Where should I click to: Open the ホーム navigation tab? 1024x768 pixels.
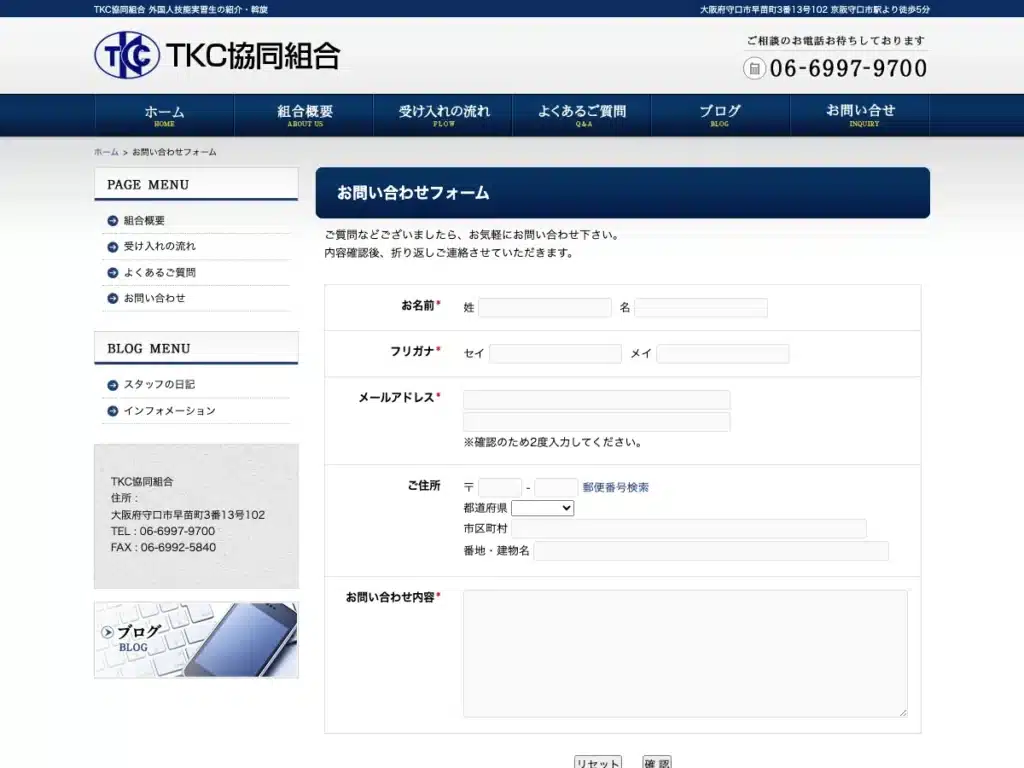point(165,115)
